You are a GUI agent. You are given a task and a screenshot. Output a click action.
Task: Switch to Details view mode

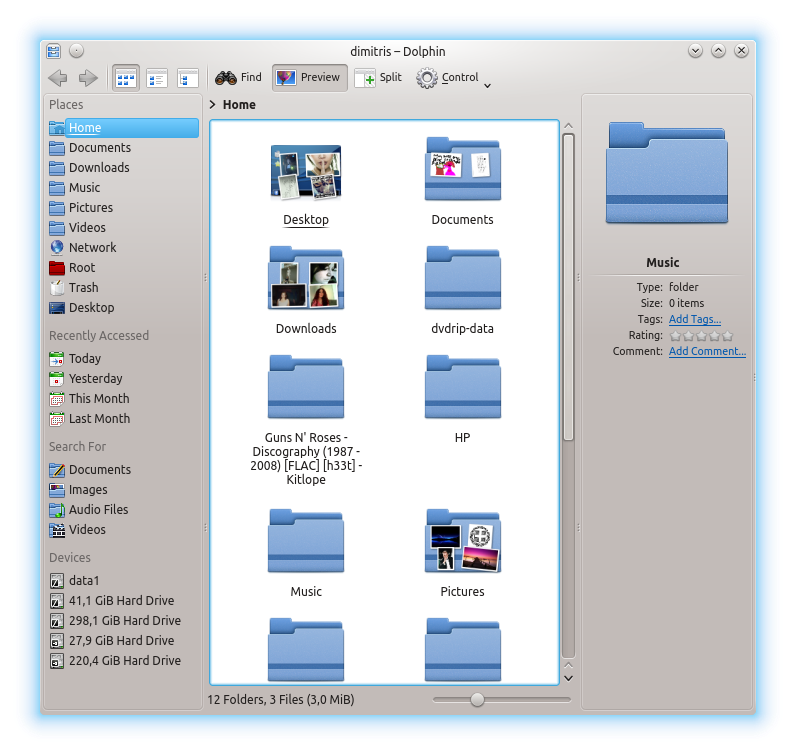tap(187, 78)
